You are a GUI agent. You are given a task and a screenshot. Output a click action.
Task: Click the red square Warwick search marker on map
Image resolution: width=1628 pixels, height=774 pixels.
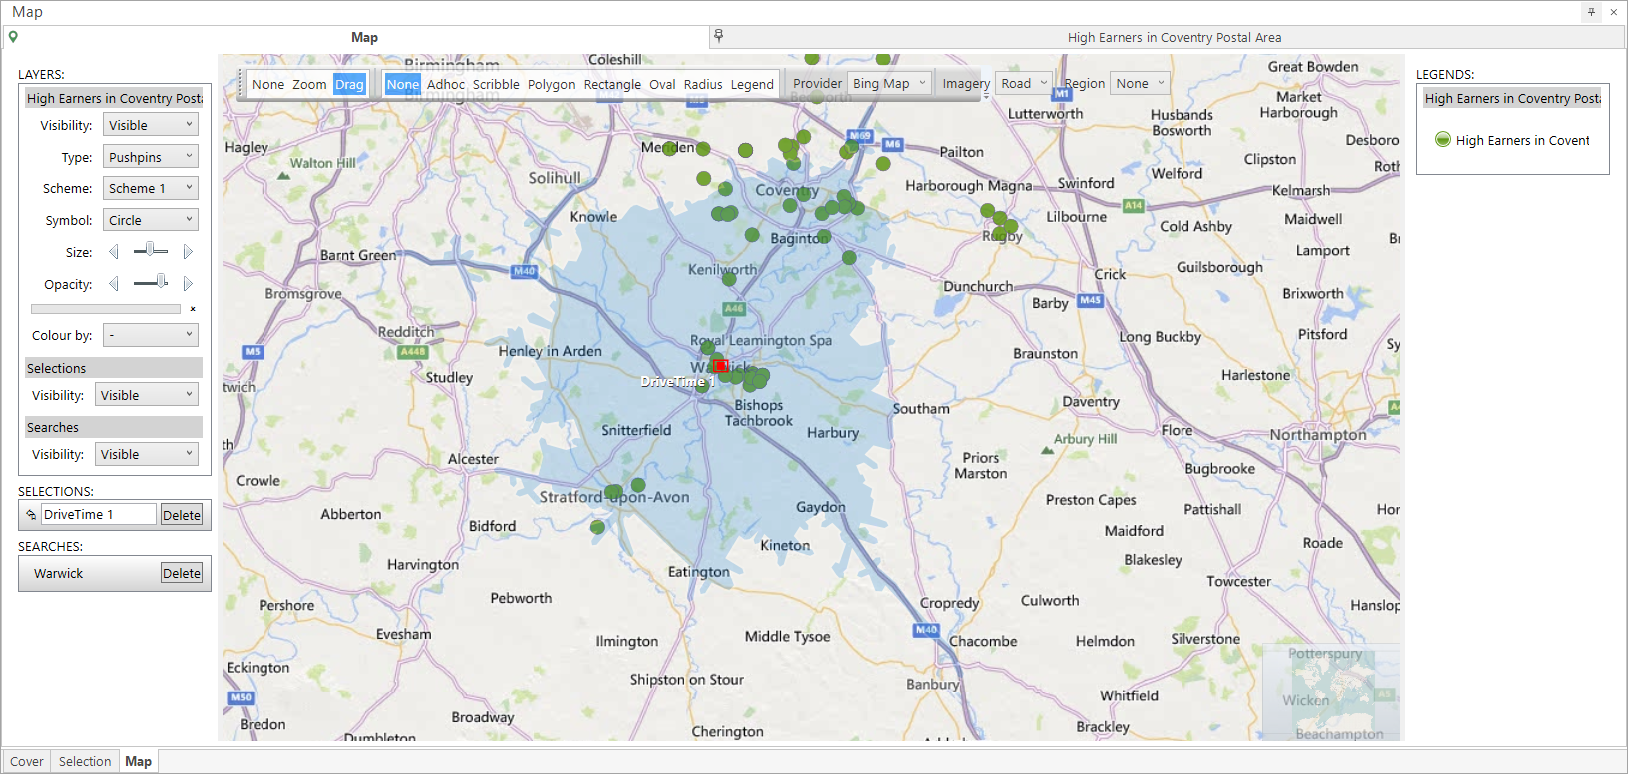[720, 365]
